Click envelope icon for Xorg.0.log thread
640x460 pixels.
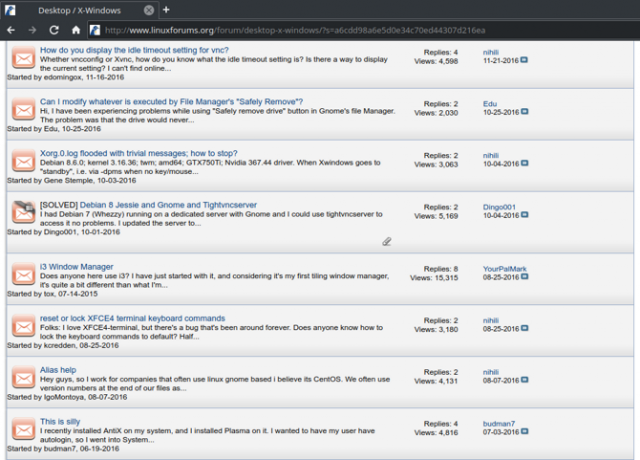tap(23, 161)
